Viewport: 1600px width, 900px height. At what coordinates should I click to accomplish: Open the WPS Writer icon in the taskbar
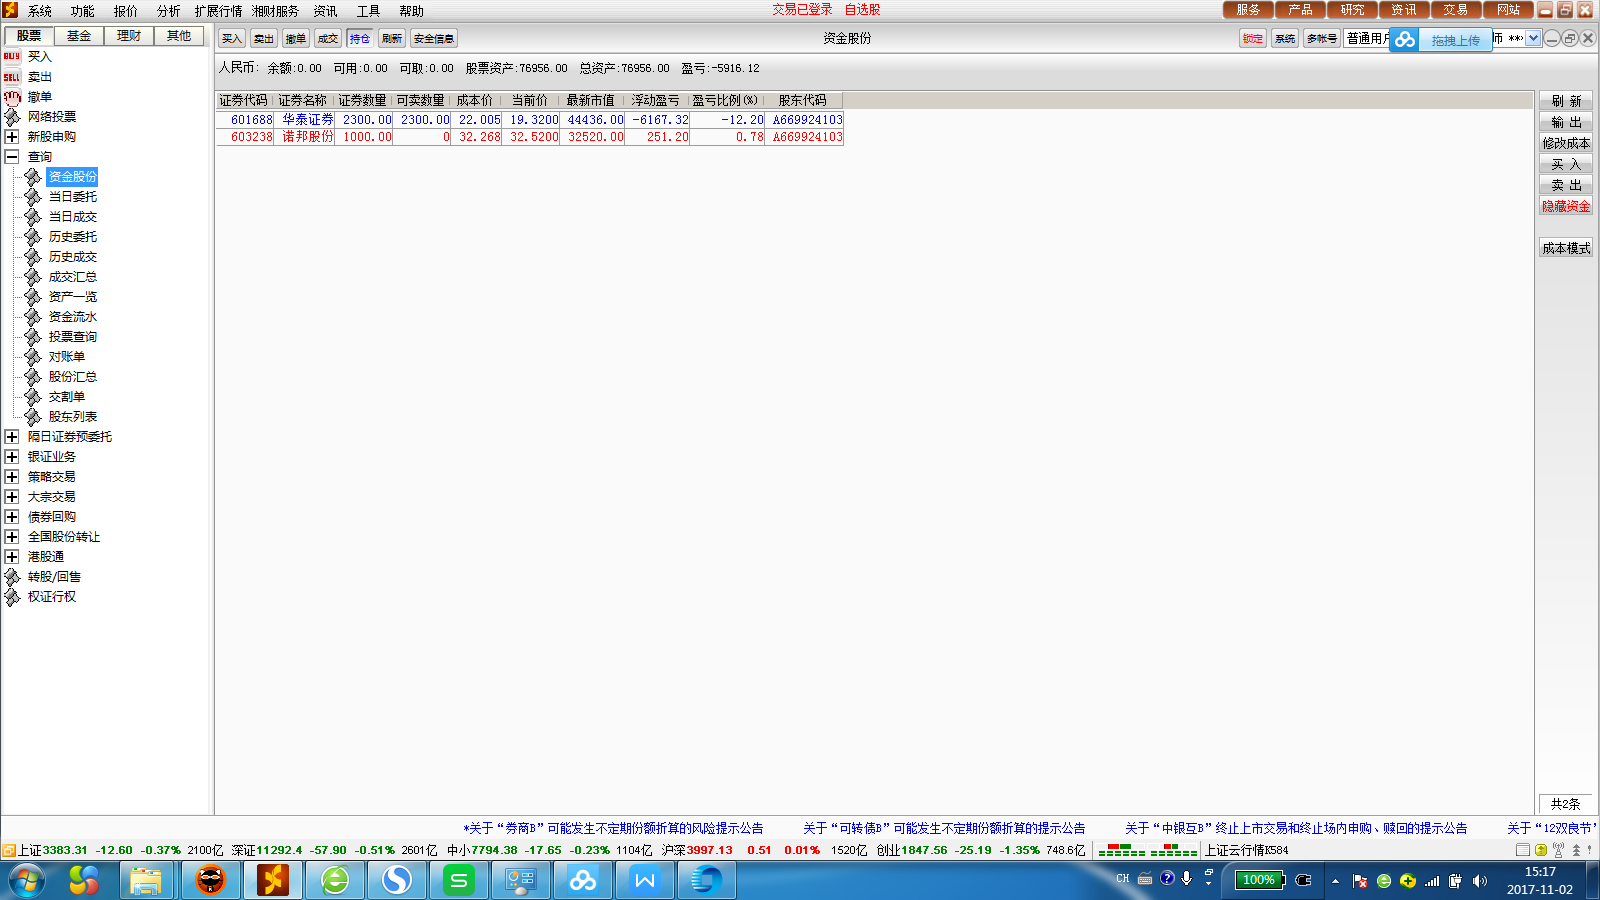[645, 880]
